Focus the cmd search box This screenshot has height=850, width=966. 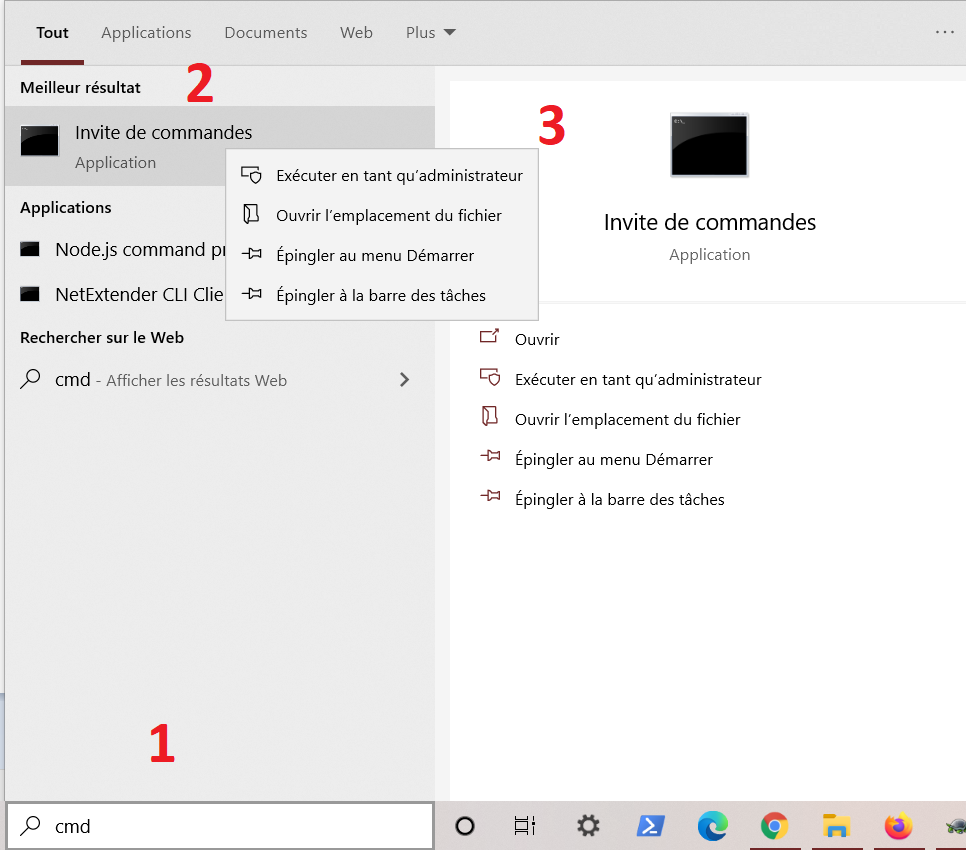point(220,826)
